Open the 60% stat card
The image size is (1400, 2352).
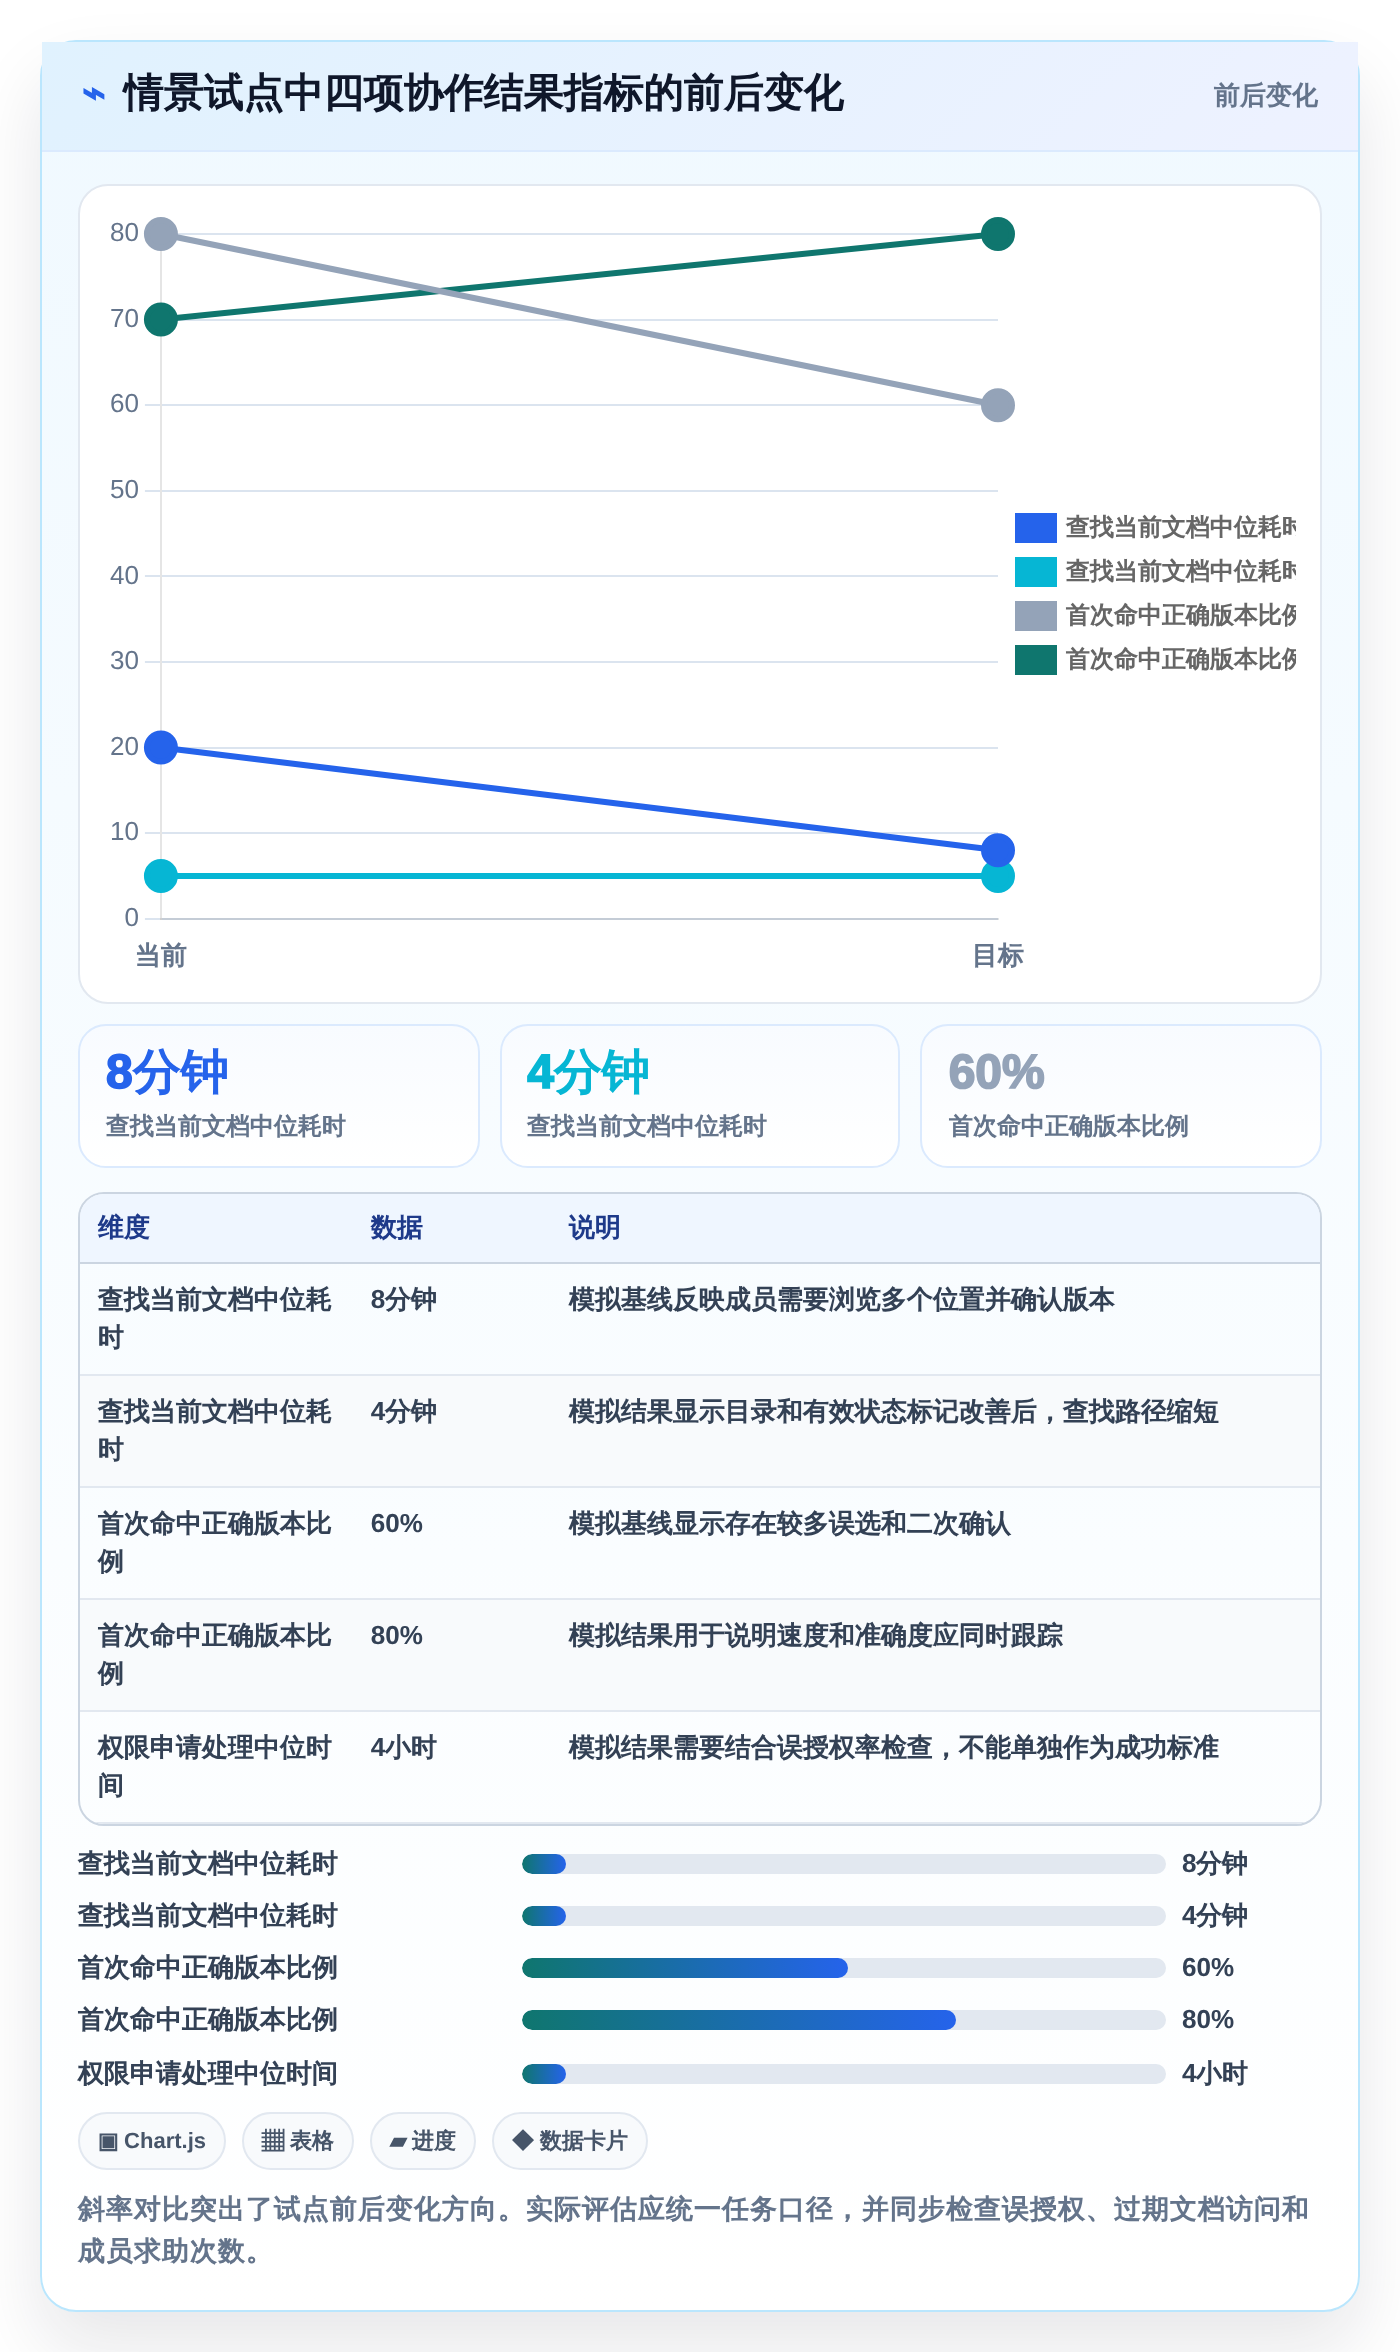(x=1121, y=1096)
